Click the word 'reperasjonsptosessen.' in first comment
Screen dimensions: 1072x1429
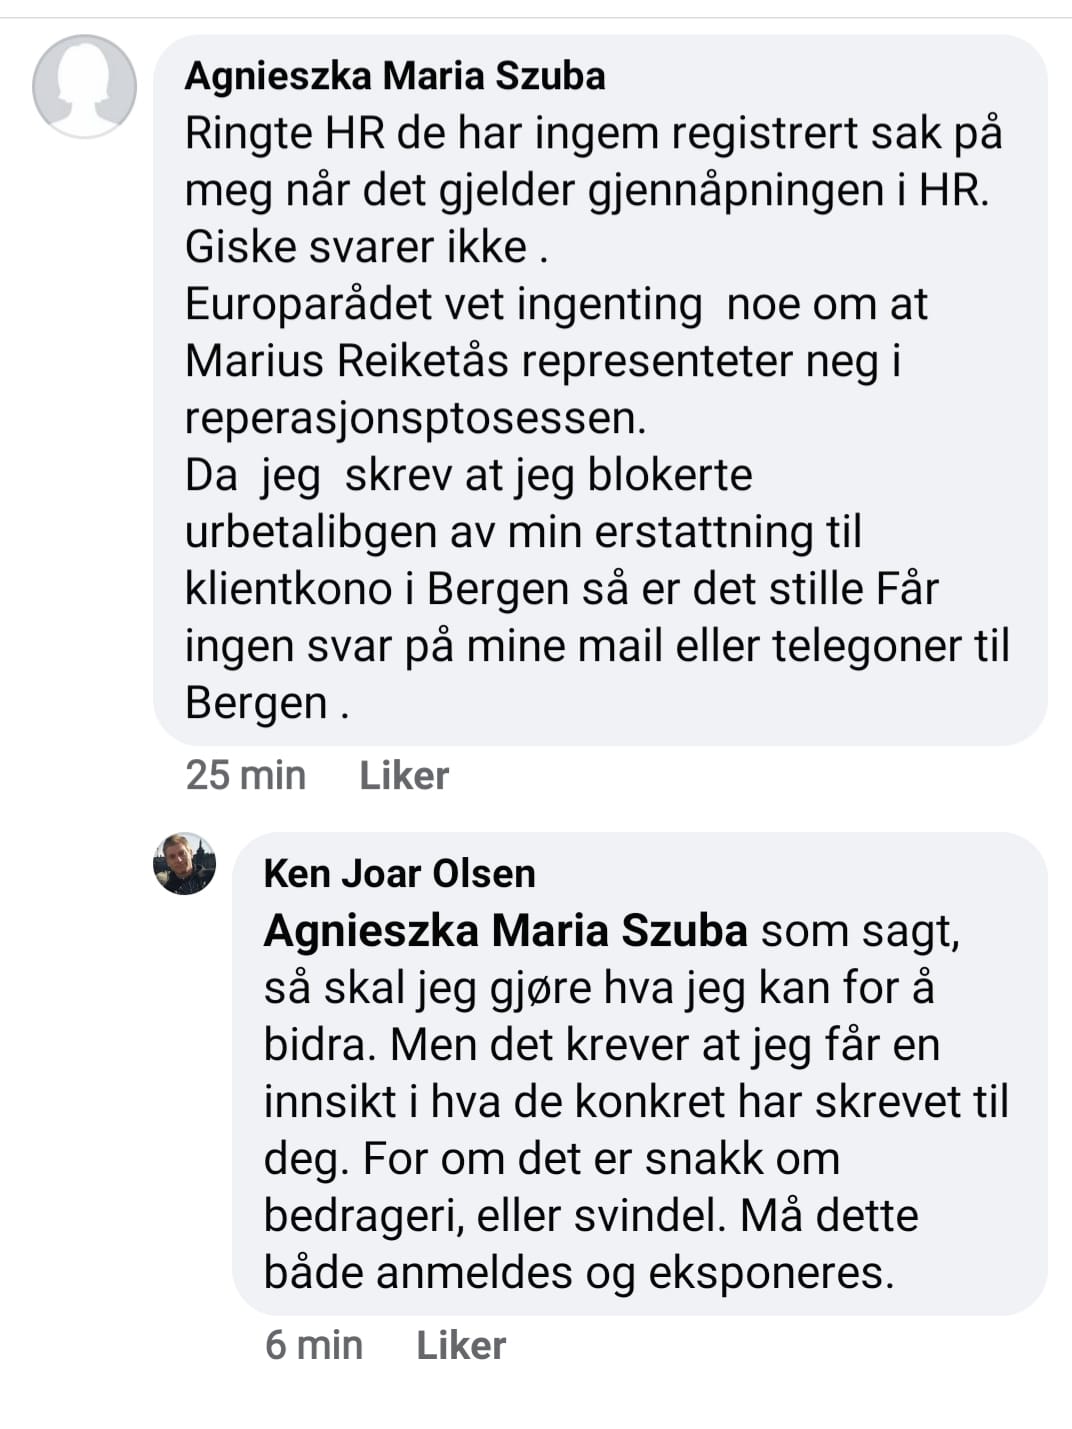(415, 418)
